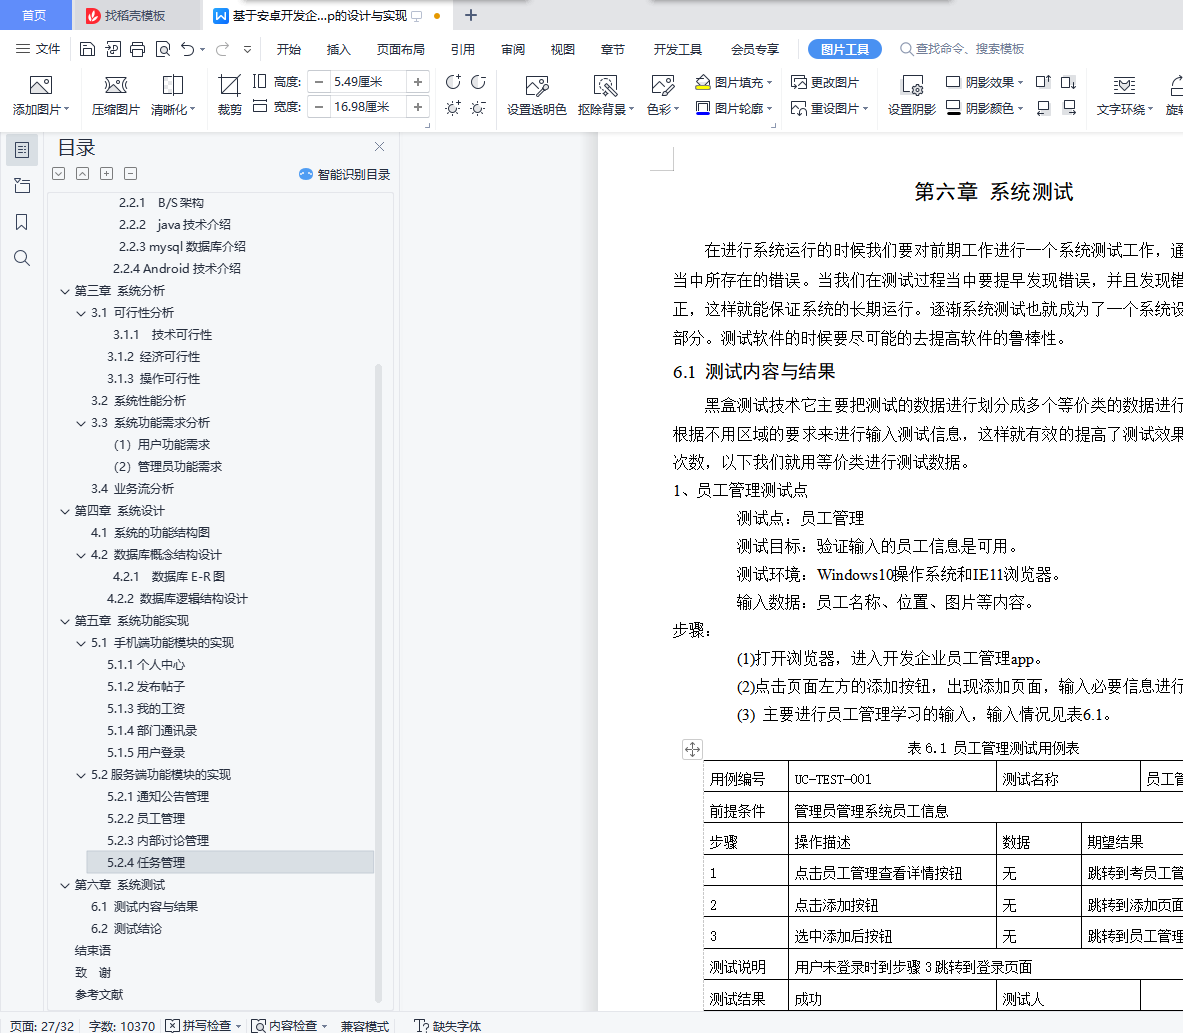Open the 页面布局 ribbon tab
Screen dimensions: 1183x1033
pos(401,49)
